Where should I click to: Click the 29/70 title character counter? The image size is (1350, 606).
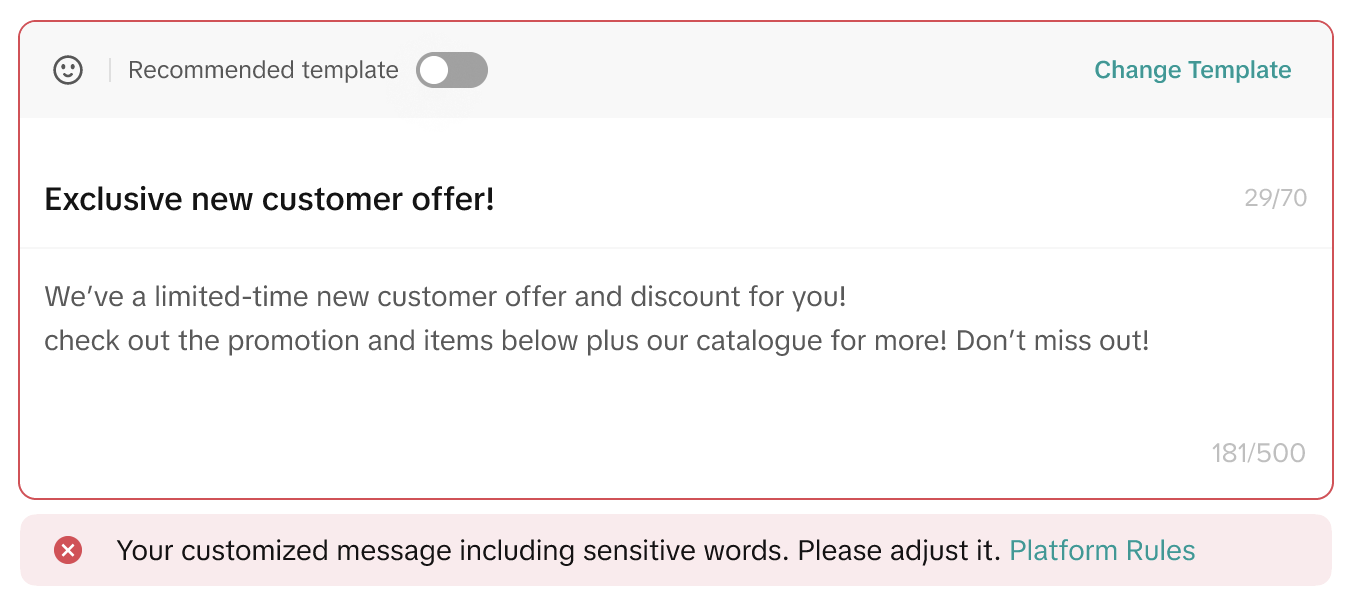point(1275,198)
